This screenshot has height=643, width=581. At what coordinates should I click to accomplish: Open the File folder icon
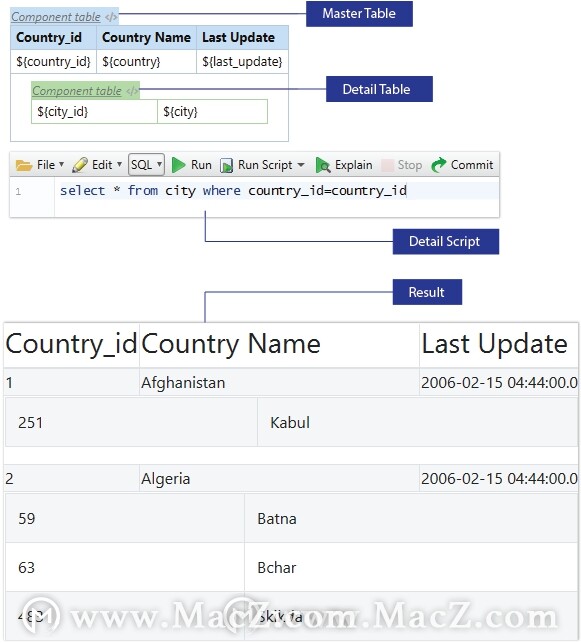[x=24, y=165]
